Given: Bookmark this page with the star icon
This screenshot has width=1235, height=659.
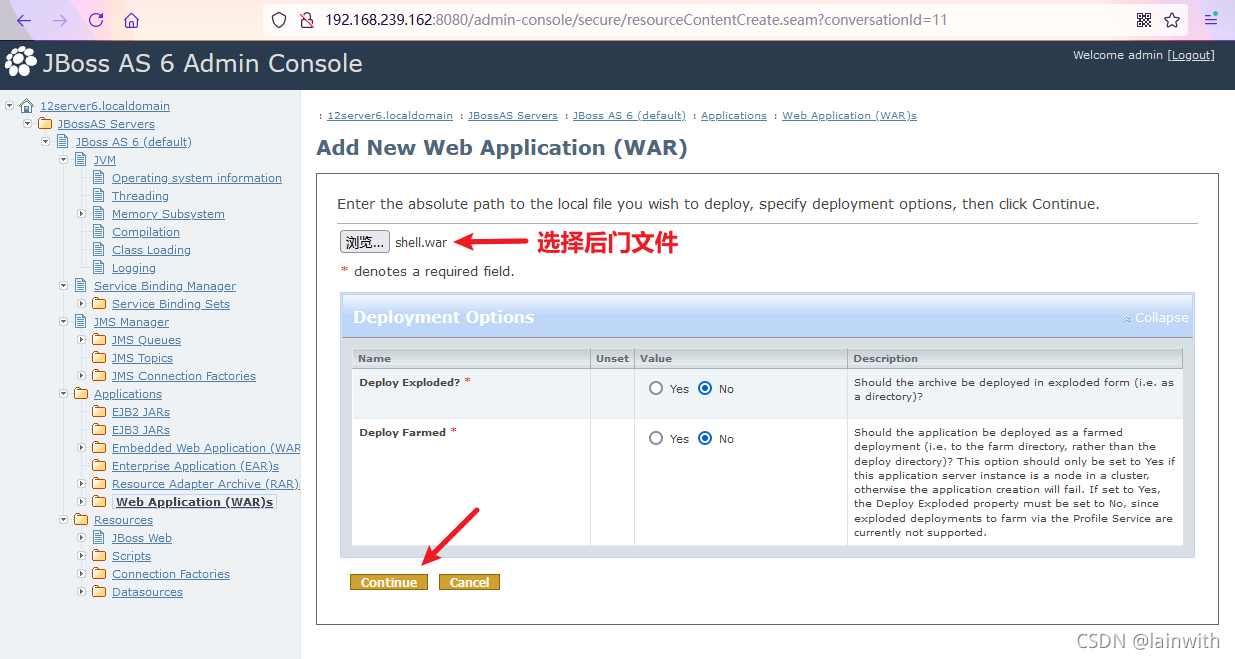Looking at the screenshot, I should (x=1172, y=20).
